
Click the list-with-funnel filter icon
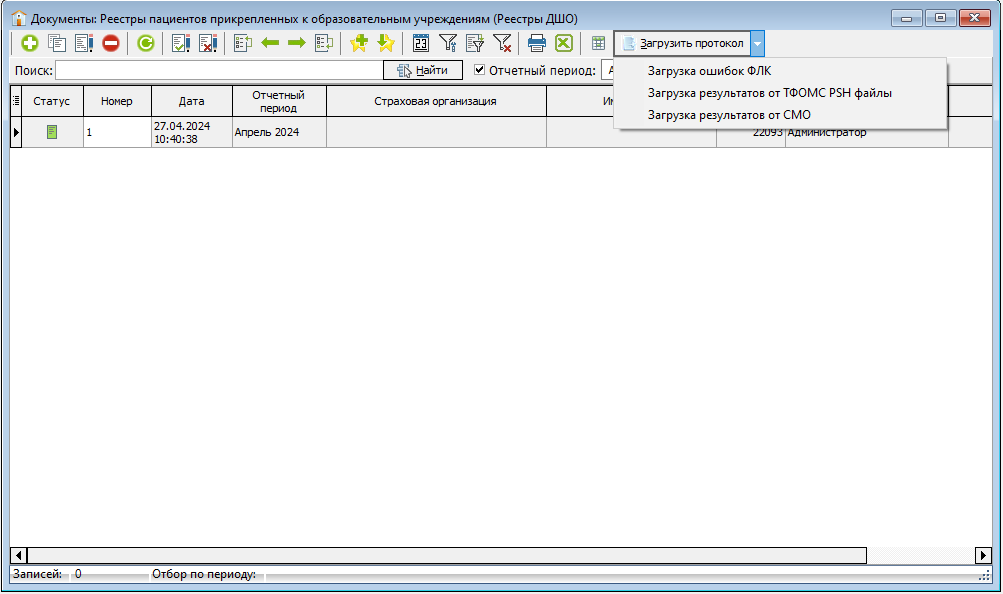[x=475, y=43]
